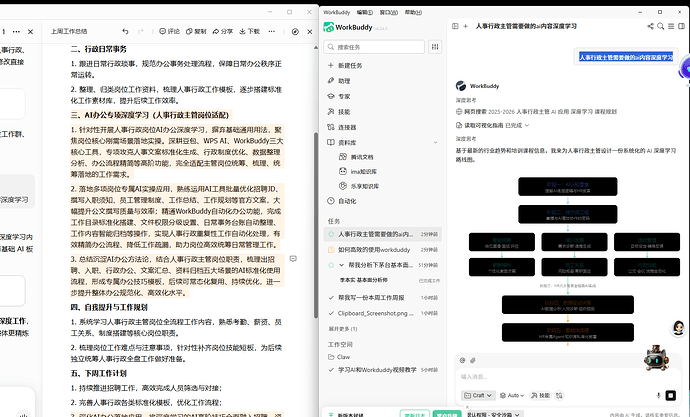Open 窗口 menu in WorkBuddy
The height and width of the screenshot is (417, 690).
pyautogui.click(x=389, y=12)
